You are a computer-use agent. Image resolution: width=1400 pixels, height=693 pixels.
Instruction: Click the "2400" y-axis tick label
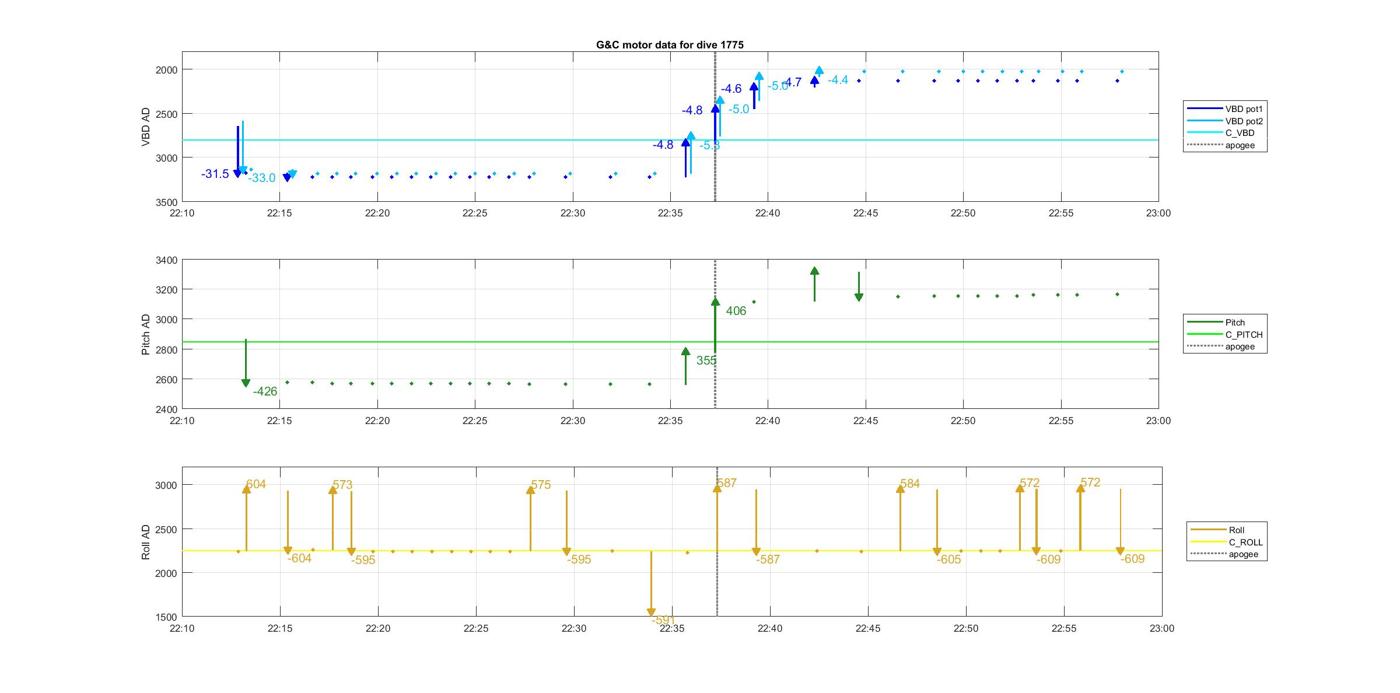165,410
